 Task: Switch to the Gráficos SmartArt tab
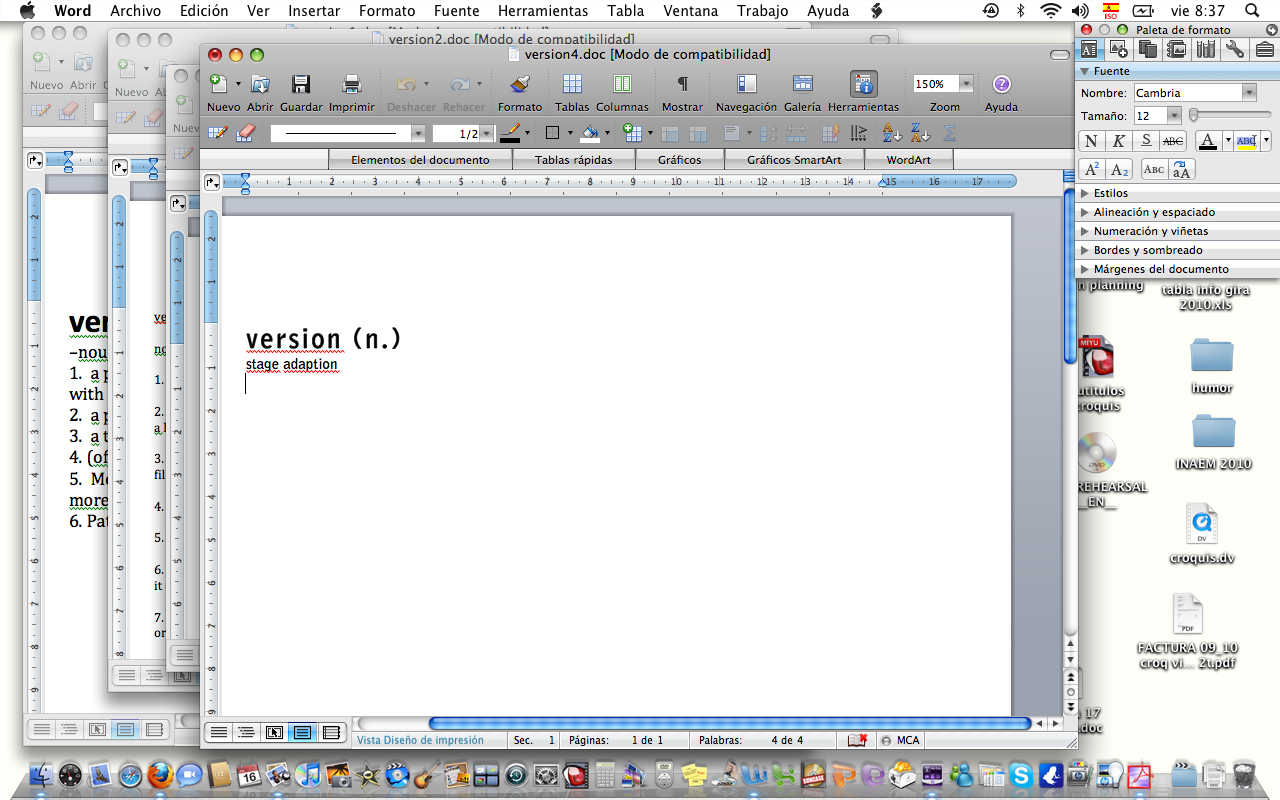(x=794, y=160)
